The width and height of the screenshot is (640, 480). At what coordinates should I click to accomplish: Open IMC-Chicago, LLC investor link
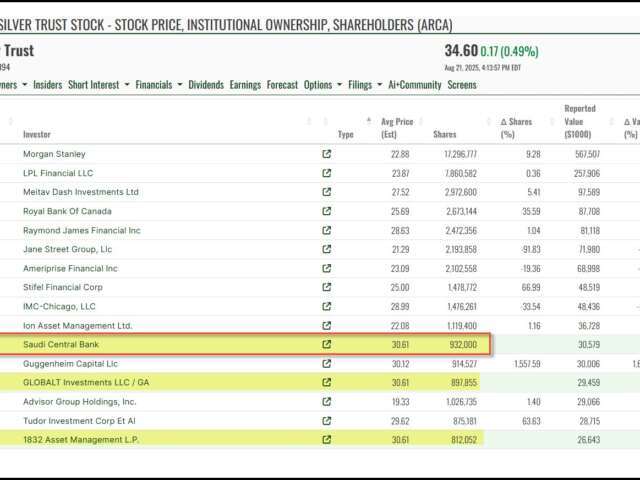click(59, 306)
